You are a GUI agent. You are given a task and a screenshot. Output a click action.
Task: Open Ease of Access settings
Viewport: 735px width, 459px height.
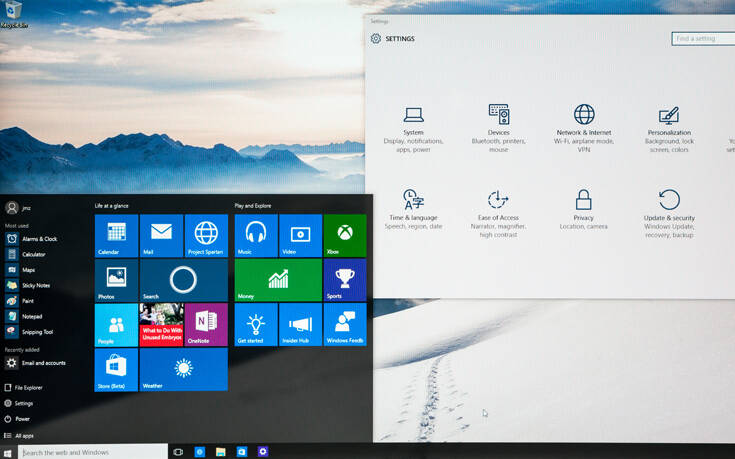pos(498,214)
